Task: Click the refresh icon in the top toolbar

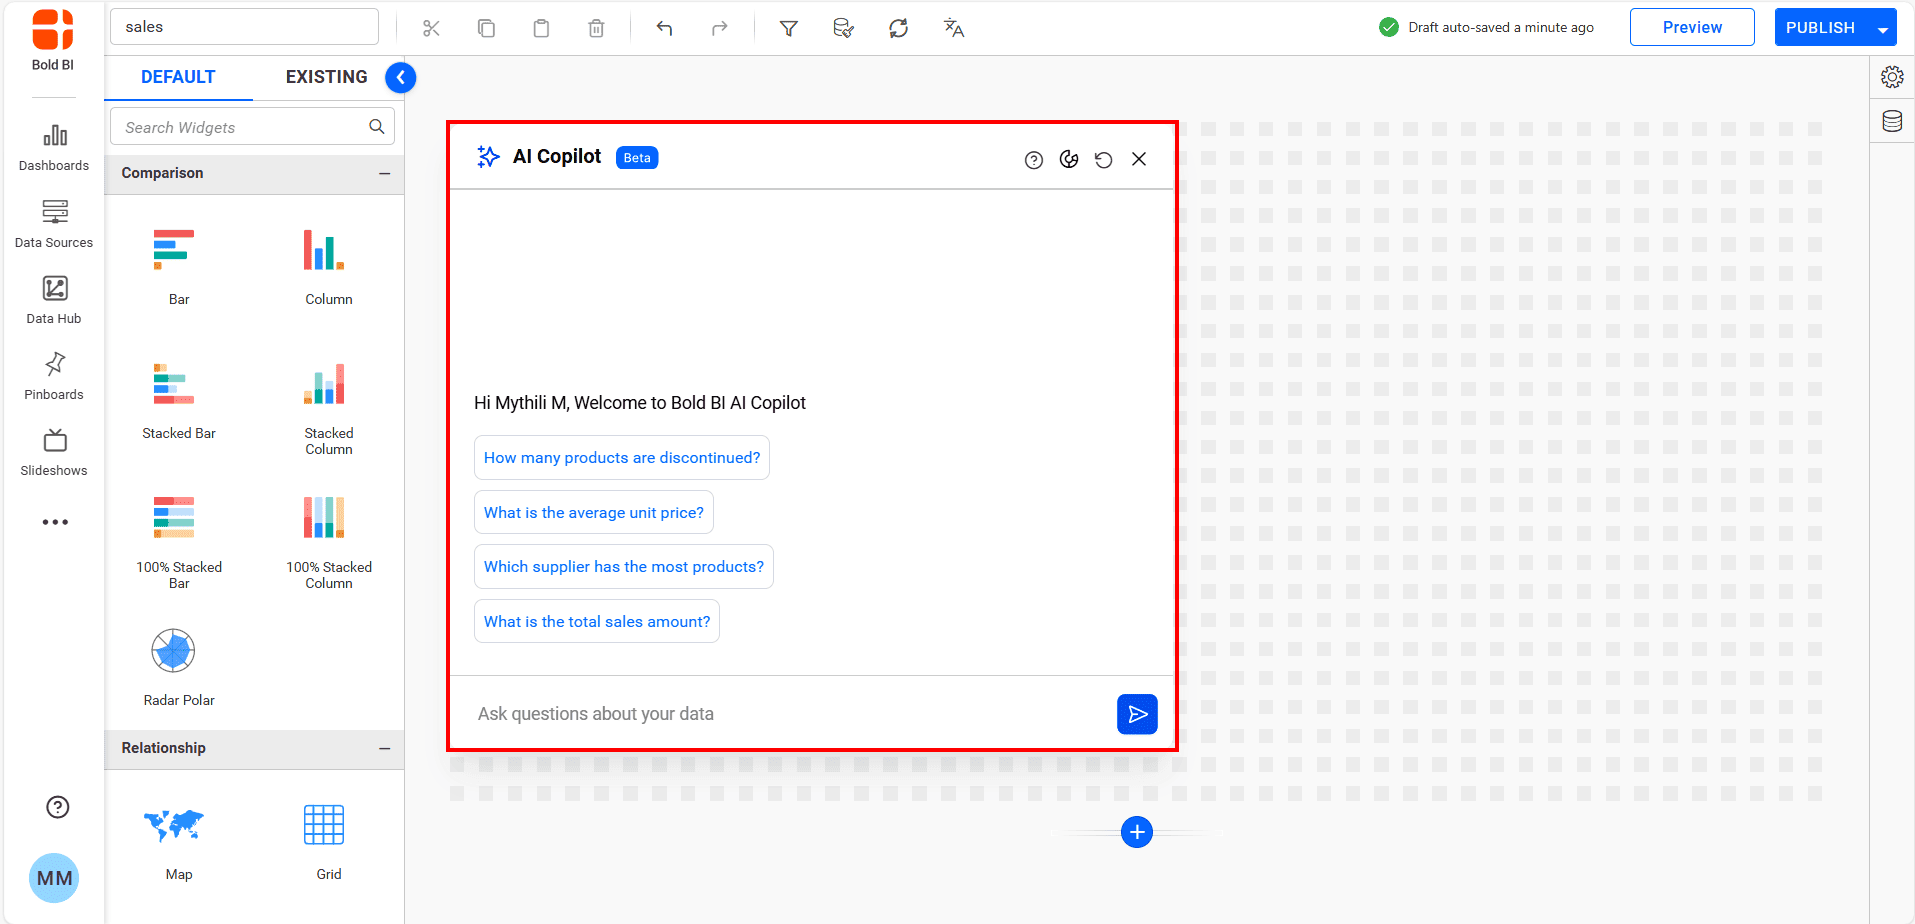Action: point(898,28)
